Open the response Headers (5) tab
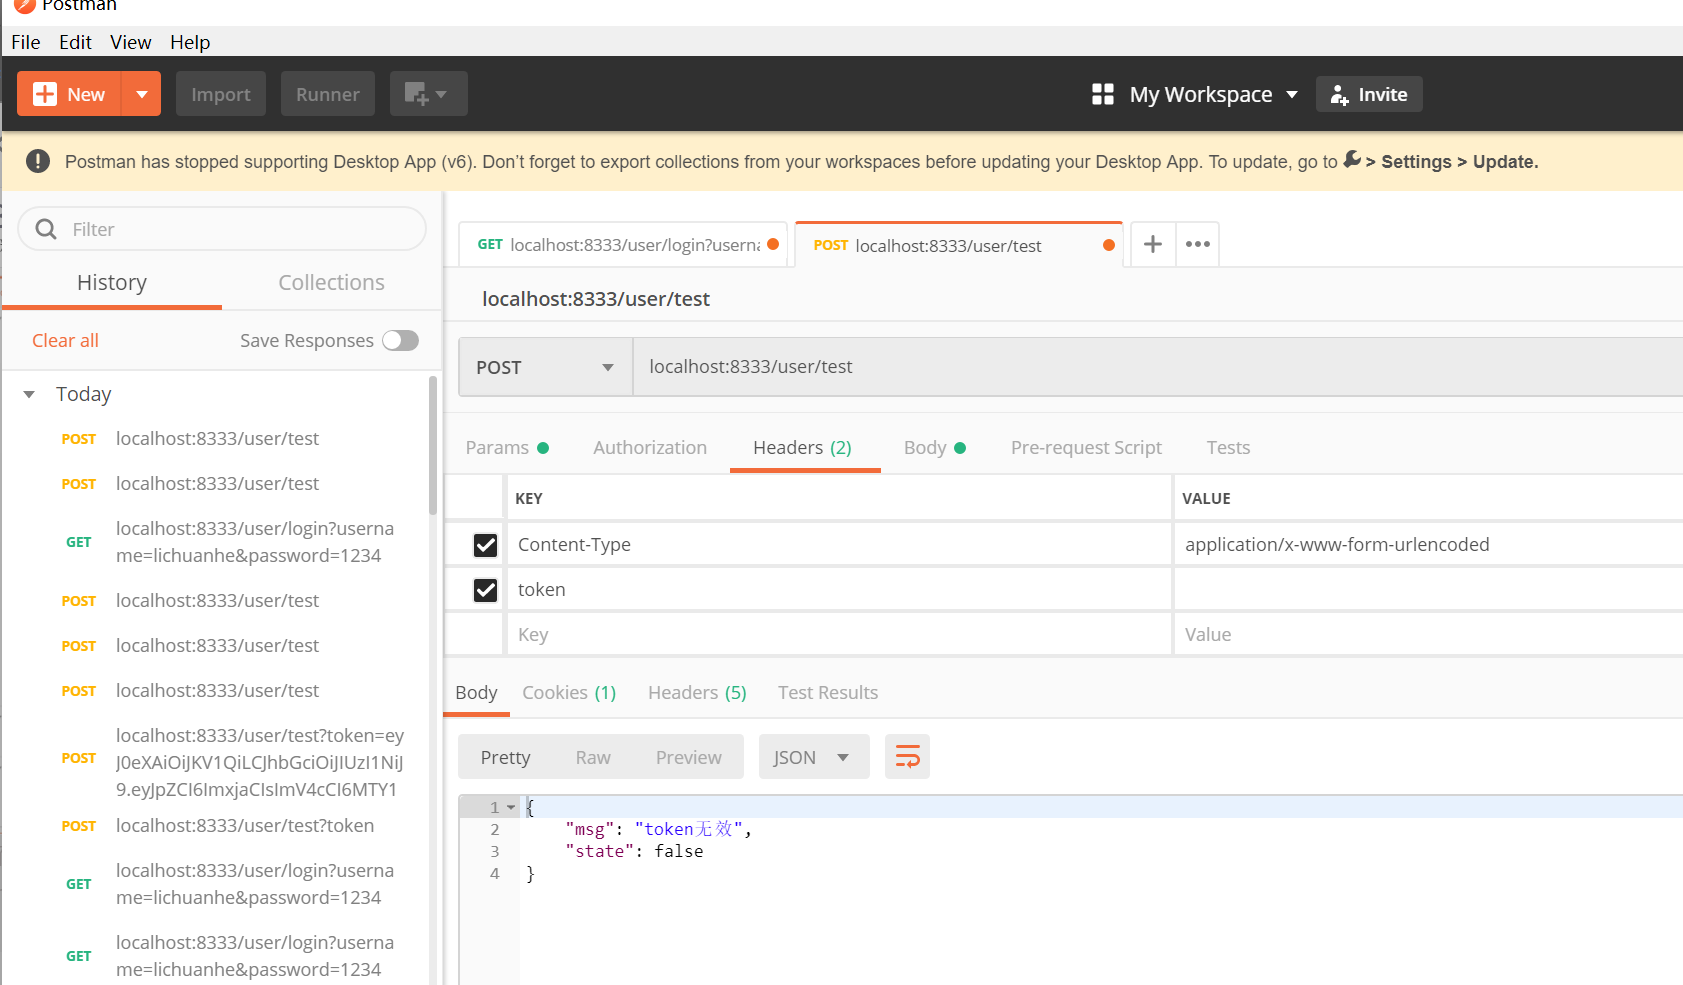1683x985 pixels. (697, 693)
